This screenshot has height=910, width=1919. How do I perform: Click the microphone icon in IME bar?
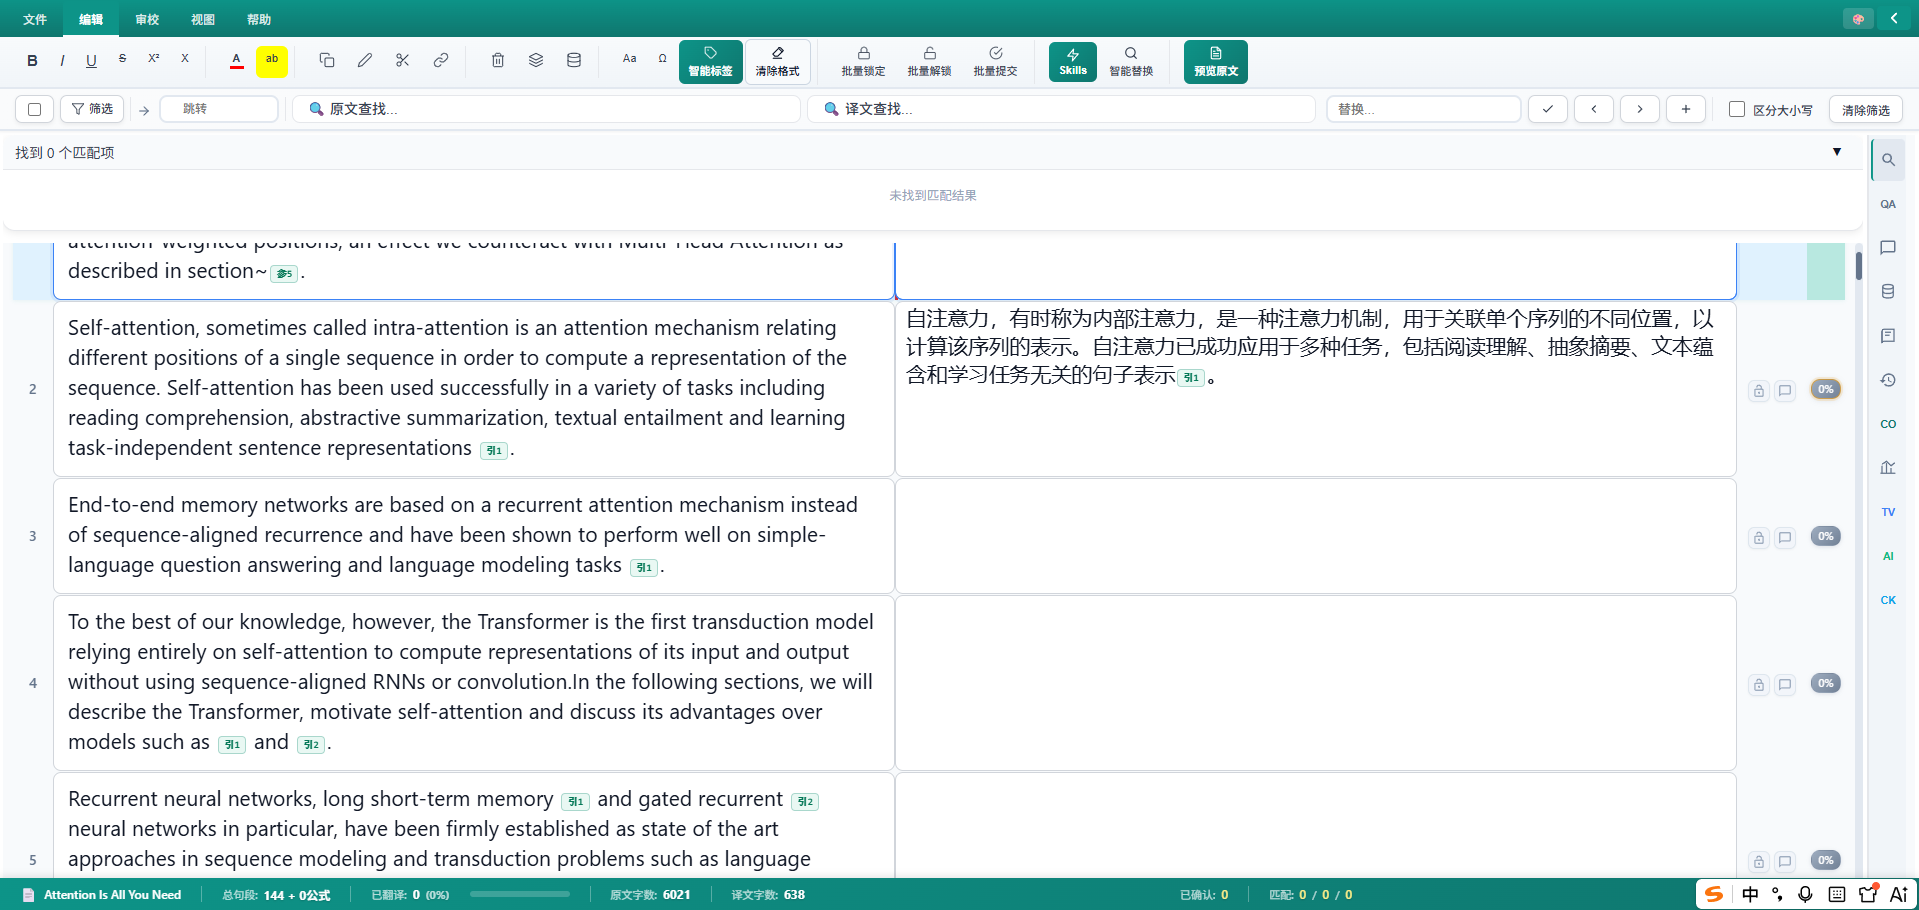coord(1806,894)
